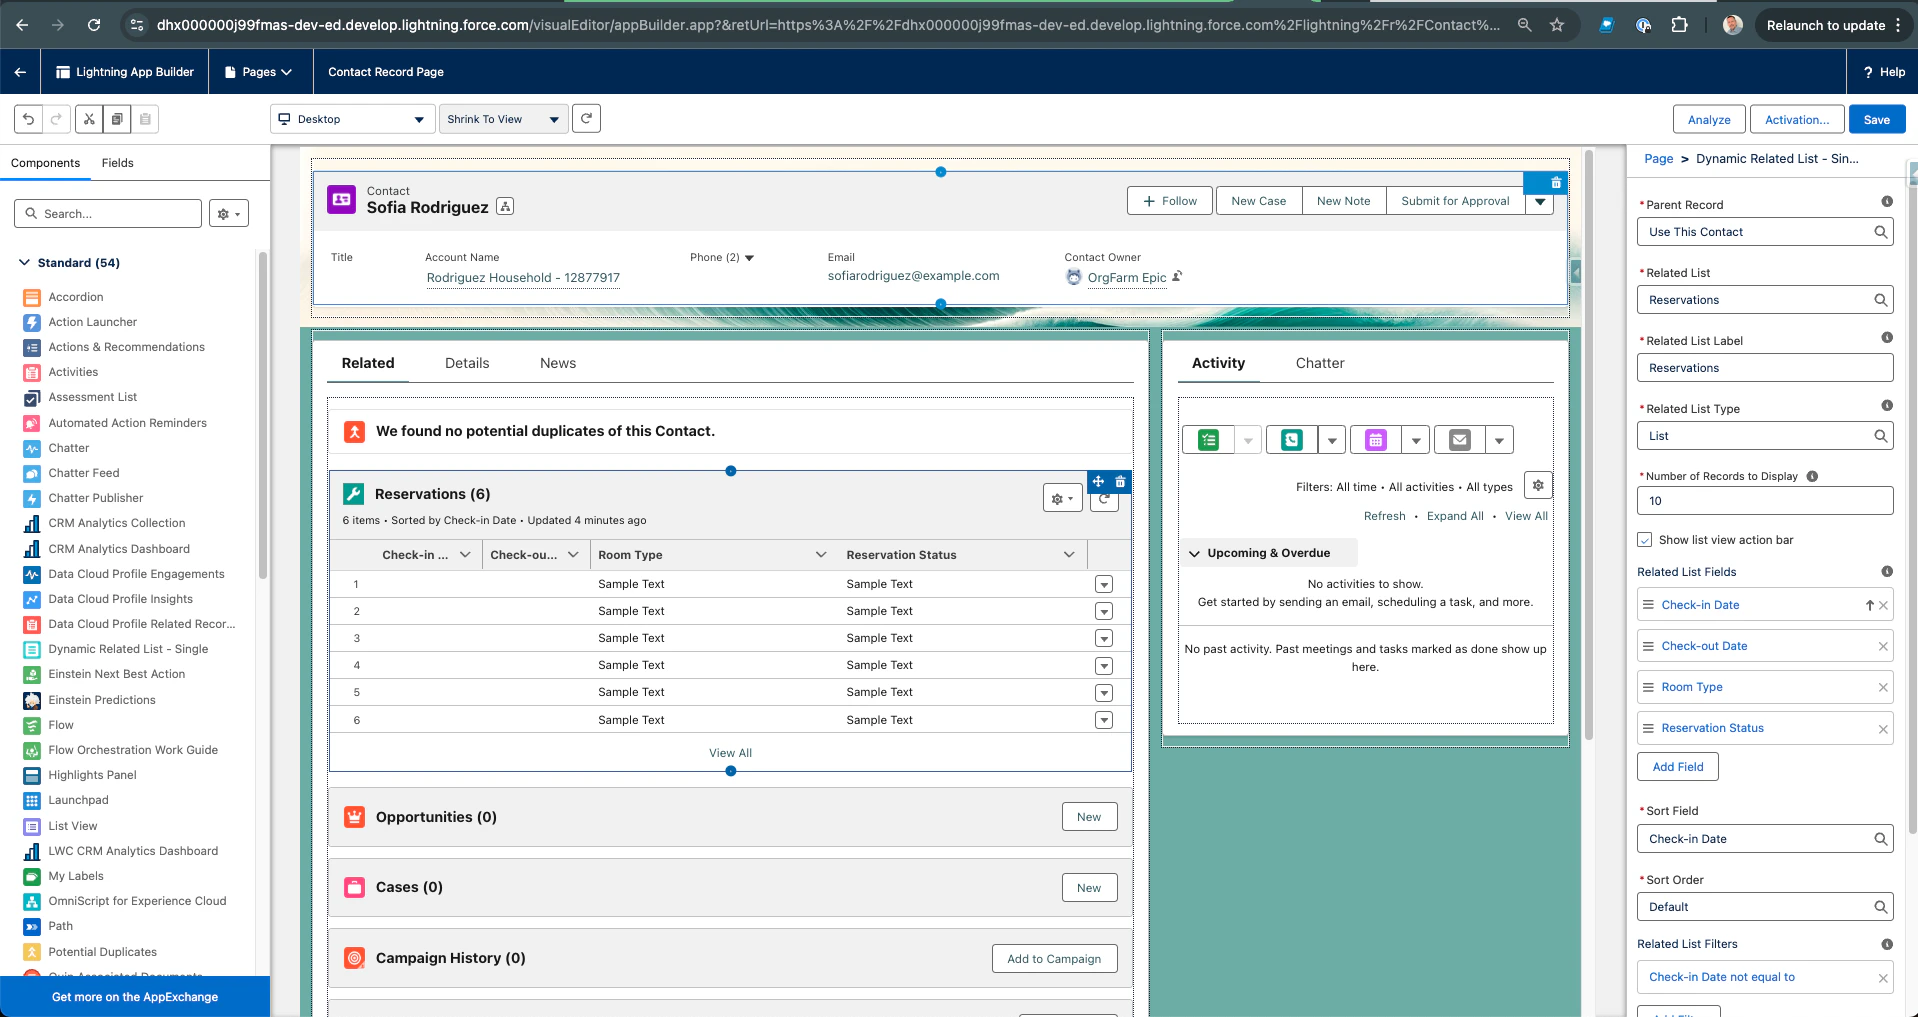Open row 1 actions dropdown in Reservations
Viewport: 1918px width, 1017px height.
[1104, 584]
